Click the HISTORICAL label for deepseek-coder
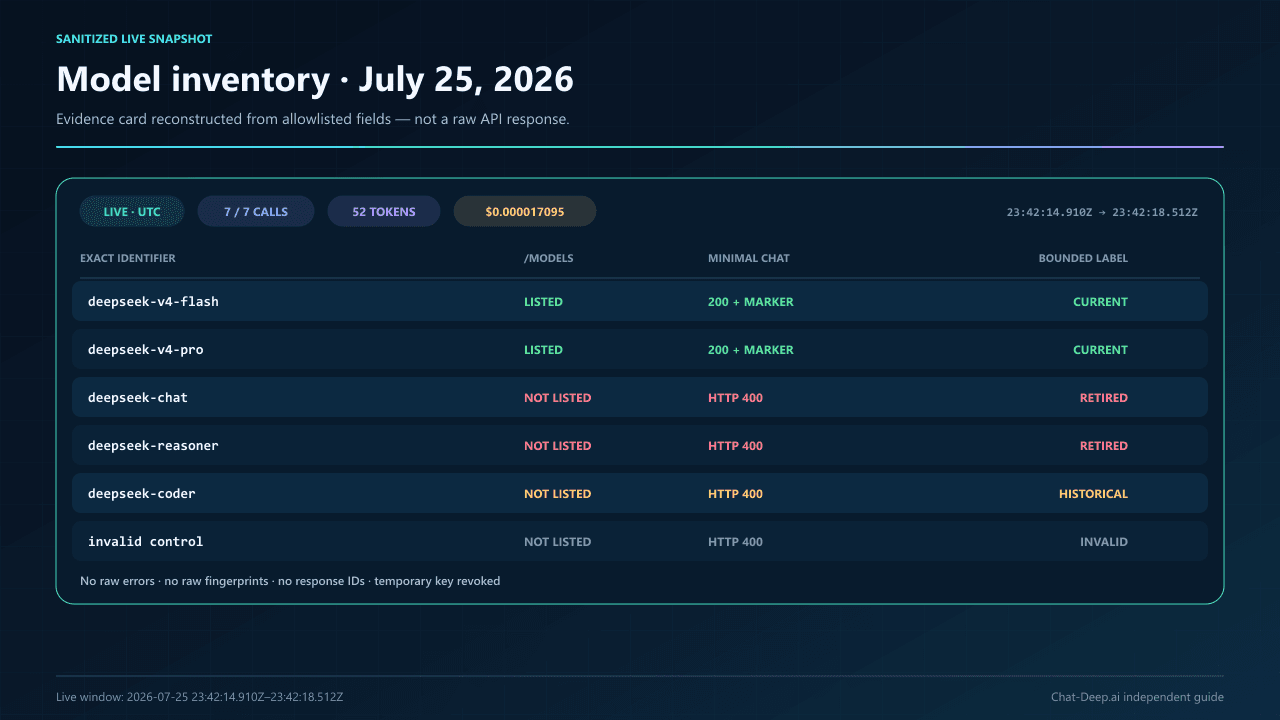This screenshot has height=720, width=1280. 1093,493
